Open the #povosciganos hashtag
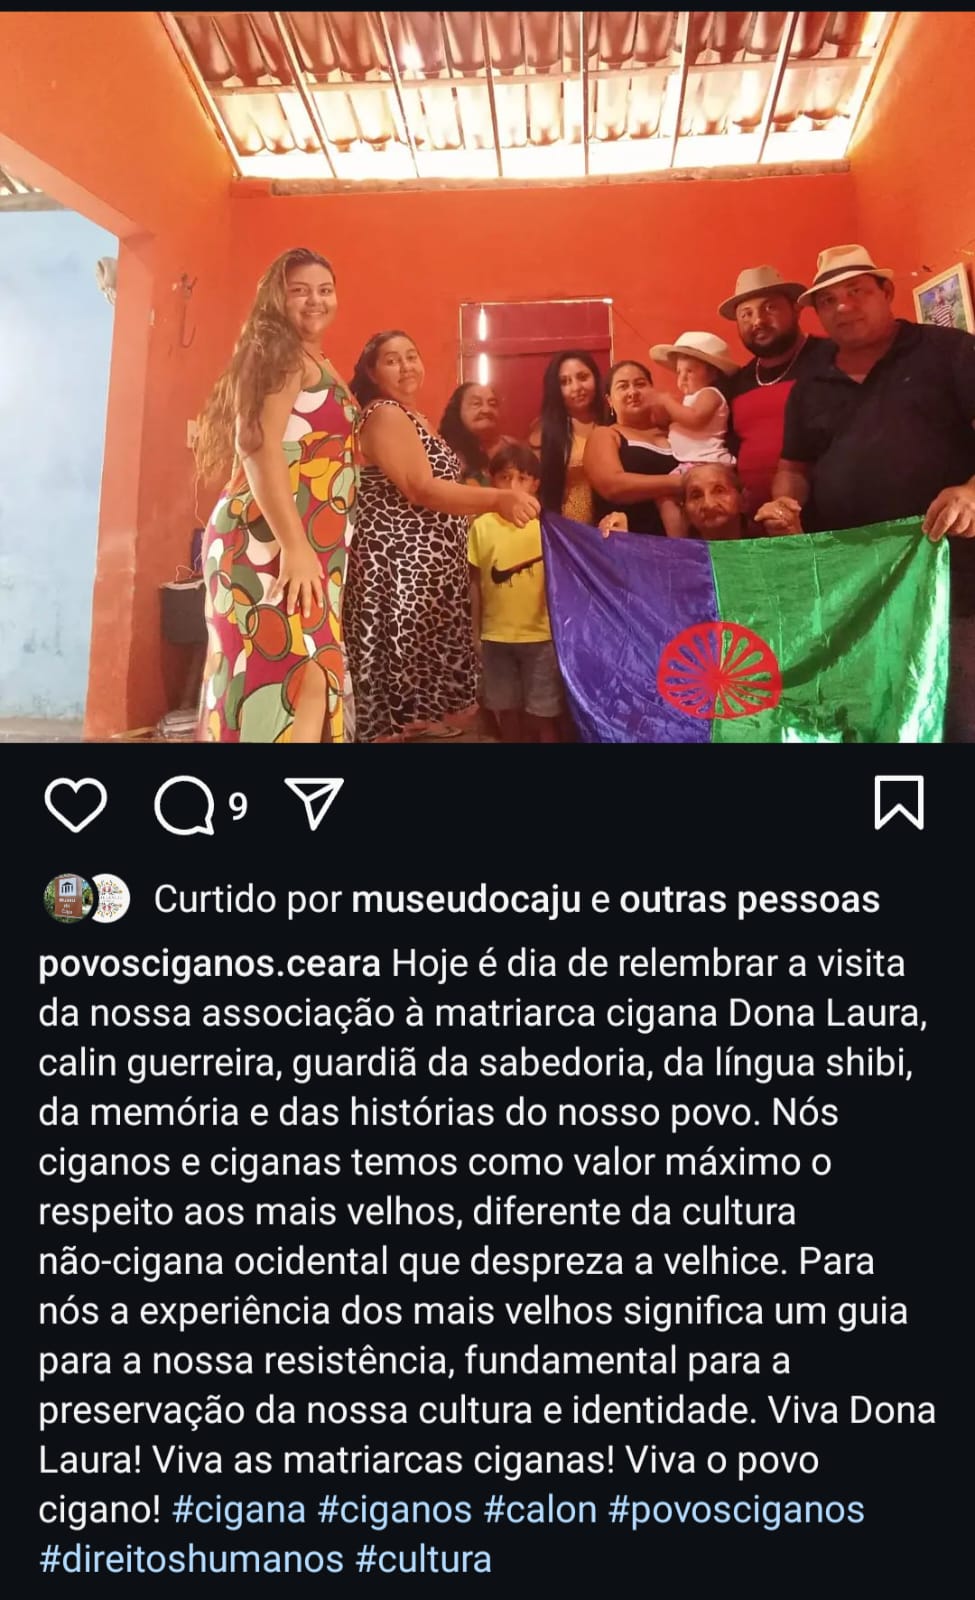 coord(736,1510)
